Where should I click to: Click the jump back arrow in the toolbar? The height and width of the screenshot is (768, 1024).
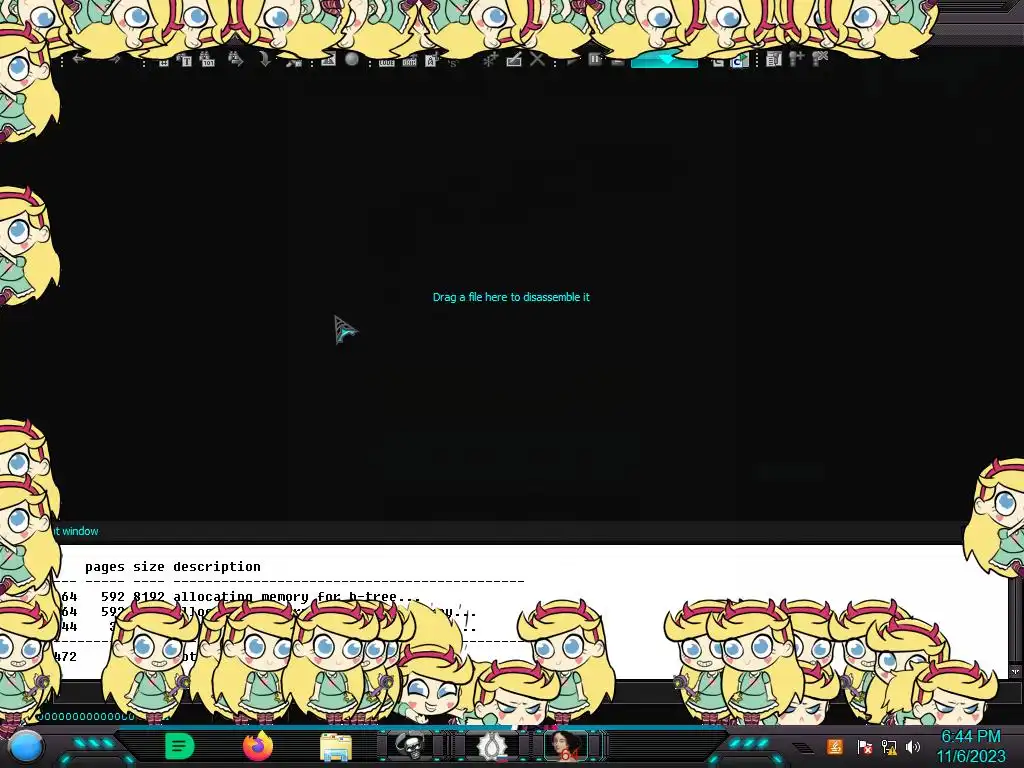pos(78,59)
